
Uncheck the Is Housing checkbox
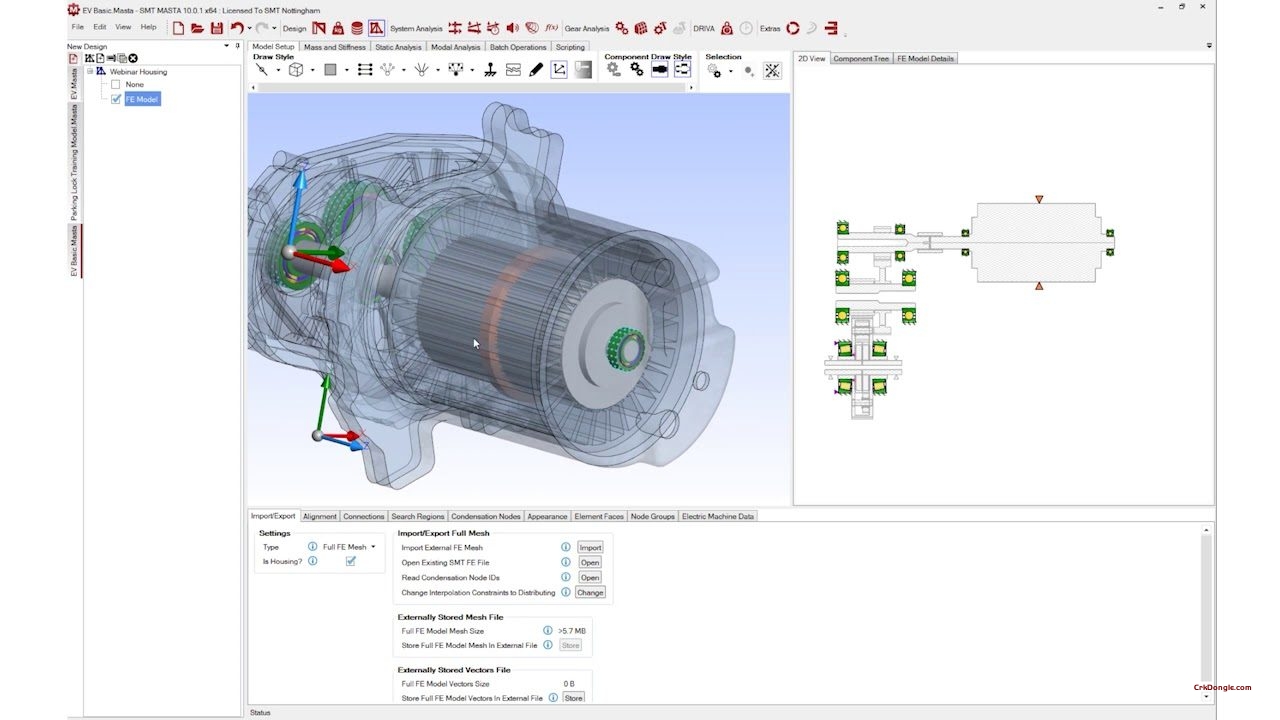pyautogui.click(x=351, y=562)
